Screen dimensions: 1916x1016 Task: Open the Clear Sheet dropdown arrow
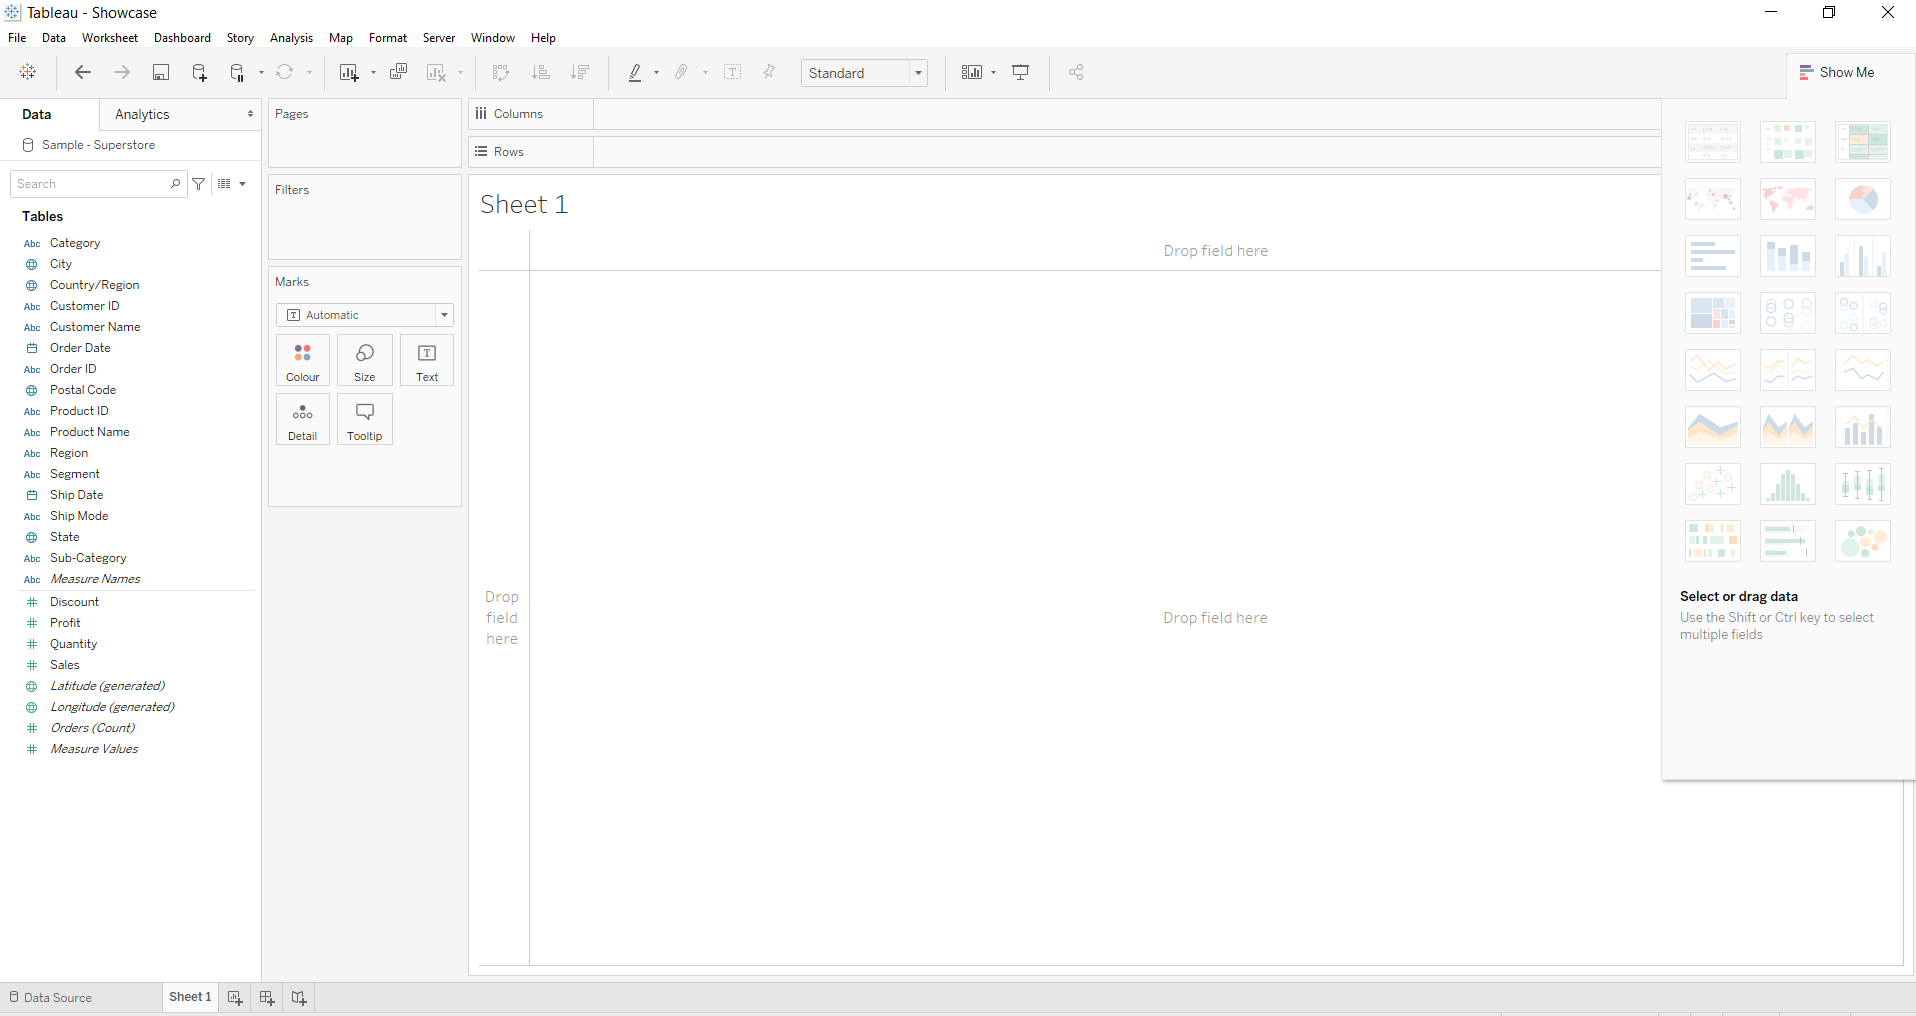(x=460, y=73)
